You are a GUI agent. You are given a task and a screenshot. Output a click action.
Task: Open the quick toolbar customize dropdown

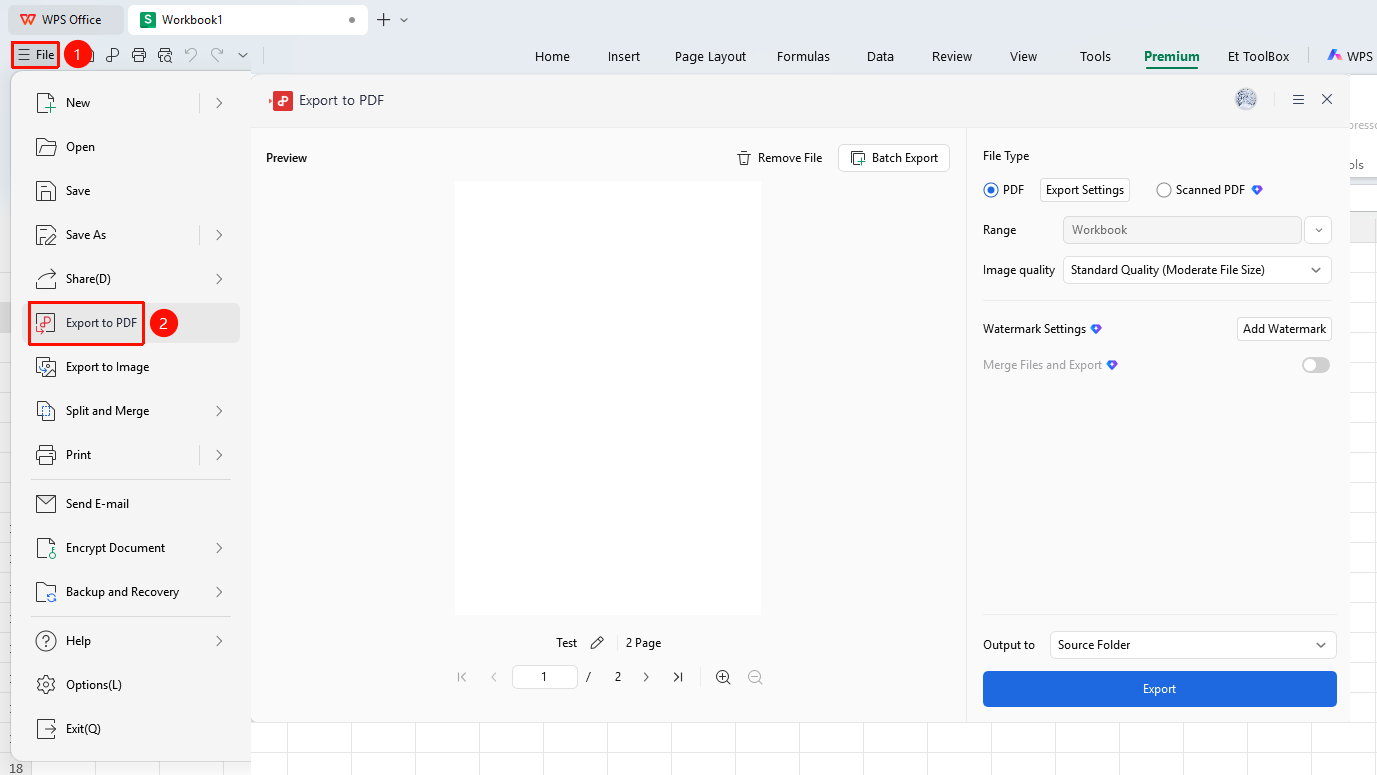[243, 55]
